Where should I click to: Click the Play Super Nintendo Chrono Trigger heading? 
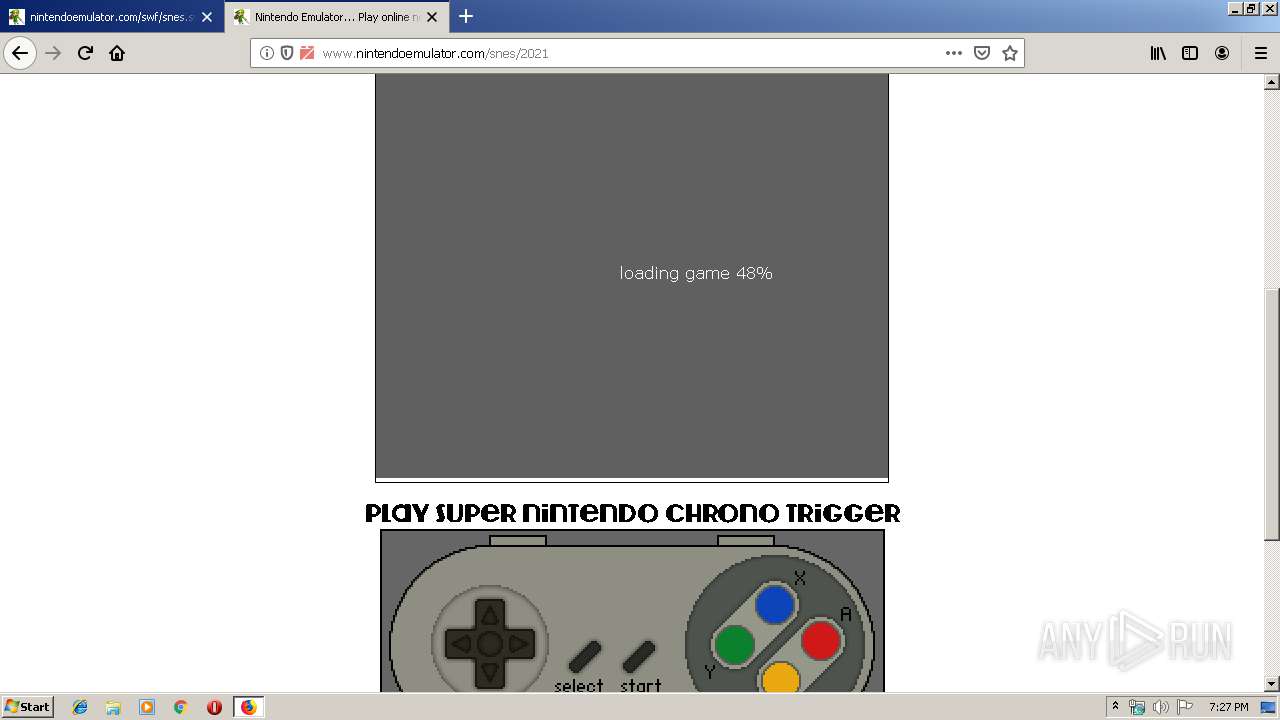pyautogui.click(x=632, y=513)
